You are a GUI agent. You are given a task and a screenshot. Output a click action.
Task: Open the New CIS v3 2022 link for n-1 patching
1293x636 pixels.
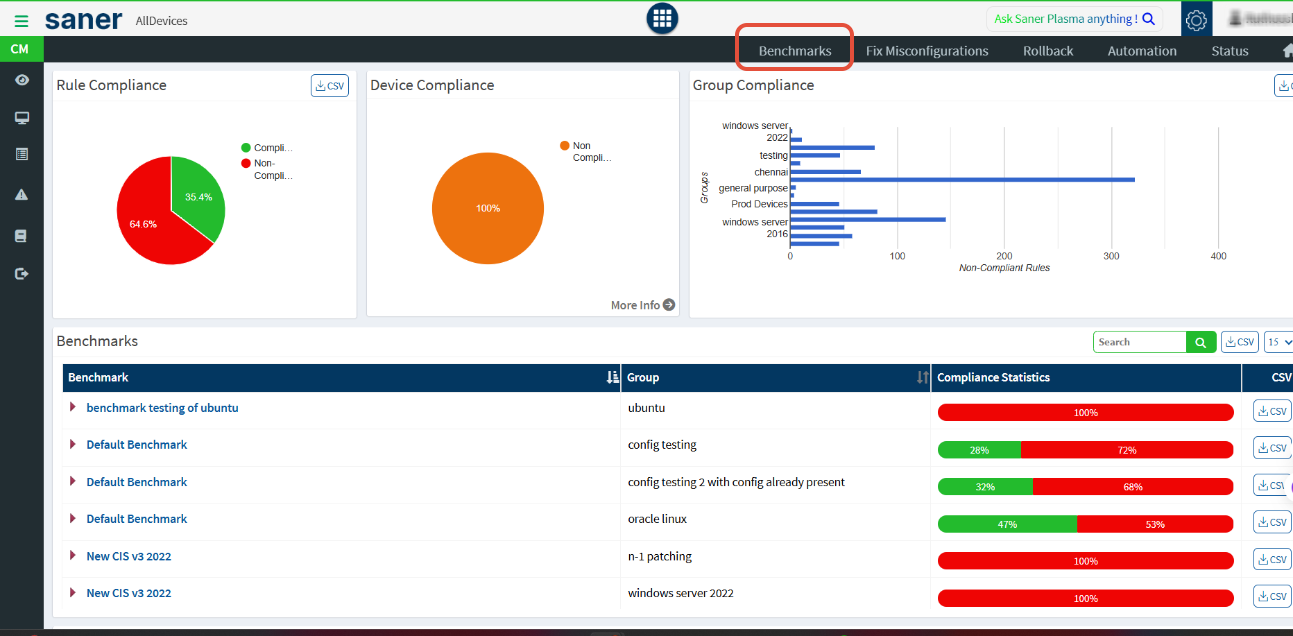[129, 556]
